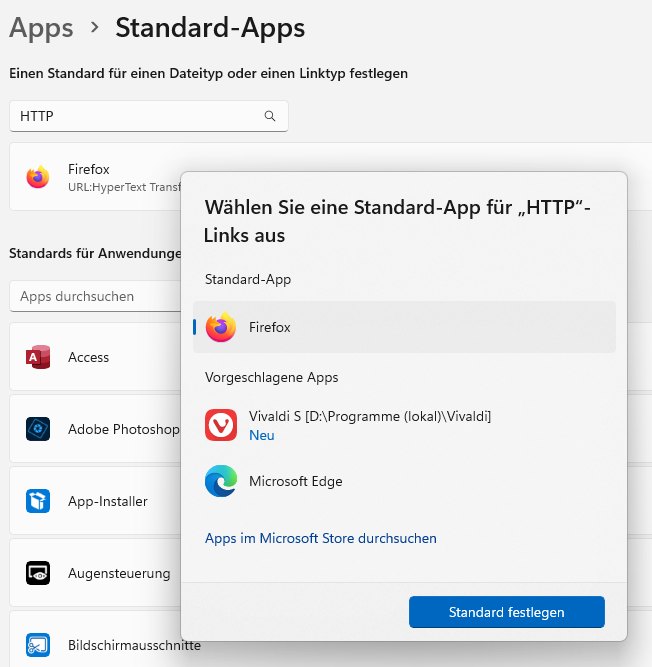
Task: Click the Microsoft Edge icon
Action: pos(221,481)
